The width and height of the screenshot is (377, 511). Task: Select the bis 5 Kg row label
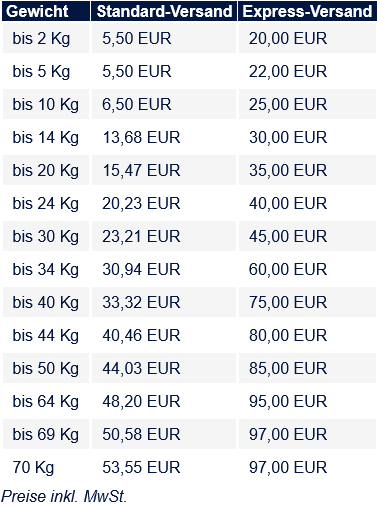coord(41,71)
